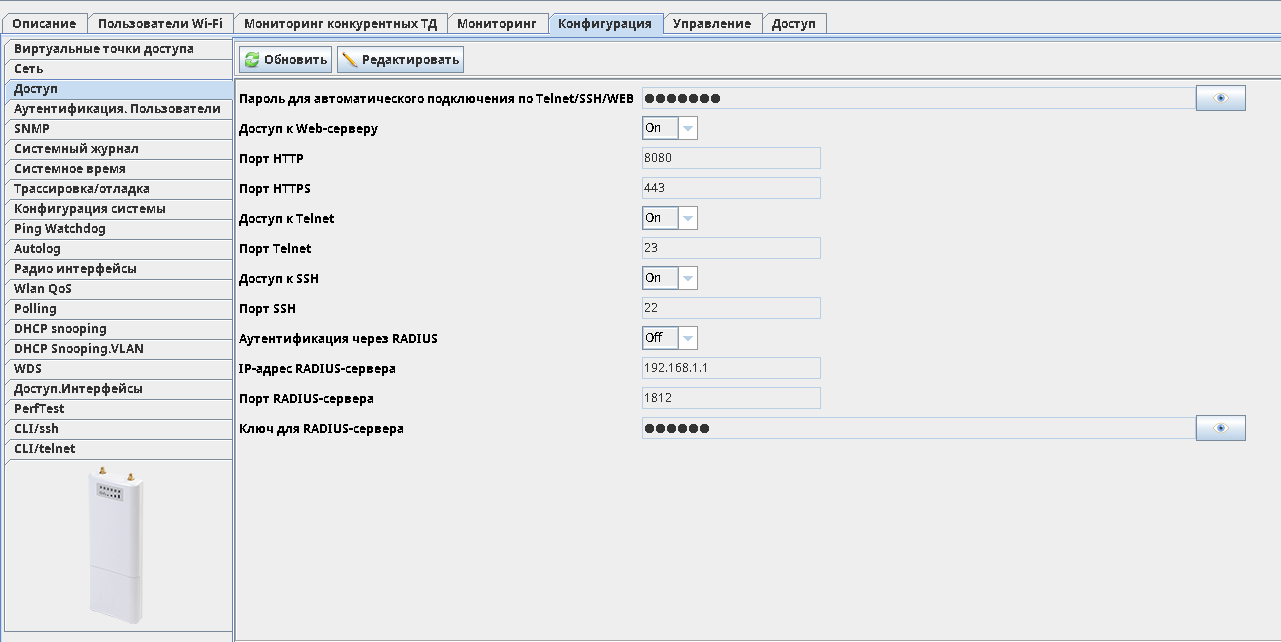
Task: Select Системный журнал in the sidebar
Action: pyautogui.click(x=76, y=149)
